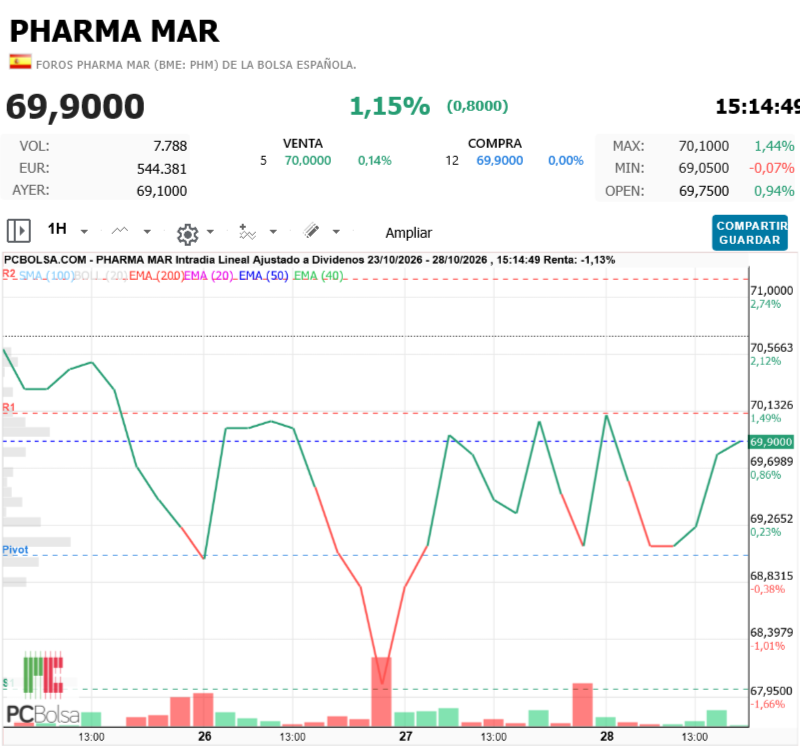The height and width of the screenshot is (746, 800).
Task: Toggle the EMA (20) indicator label
Action: pos(208,276)
